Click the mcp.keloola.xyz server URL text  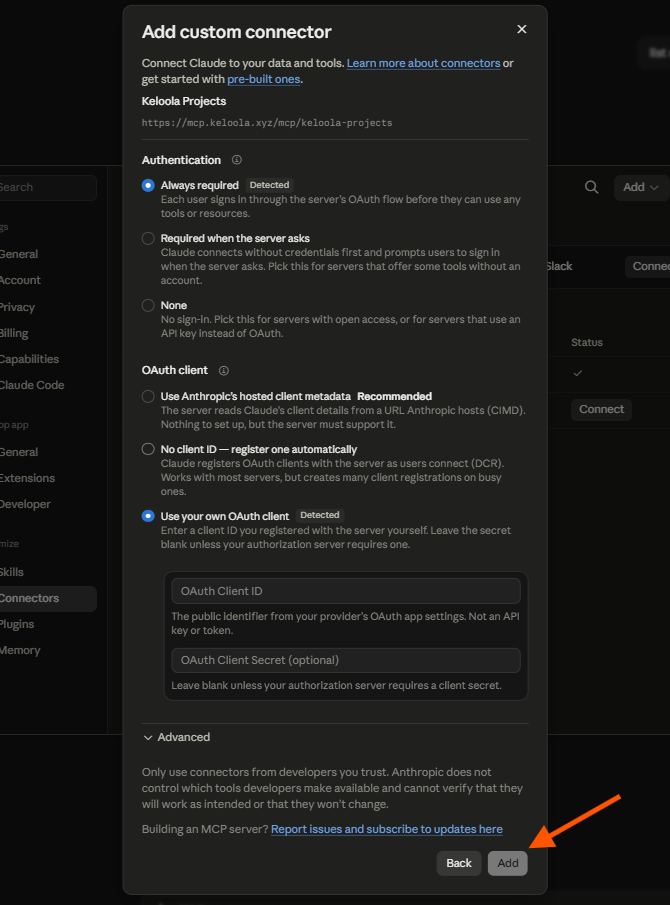point(267,123)
